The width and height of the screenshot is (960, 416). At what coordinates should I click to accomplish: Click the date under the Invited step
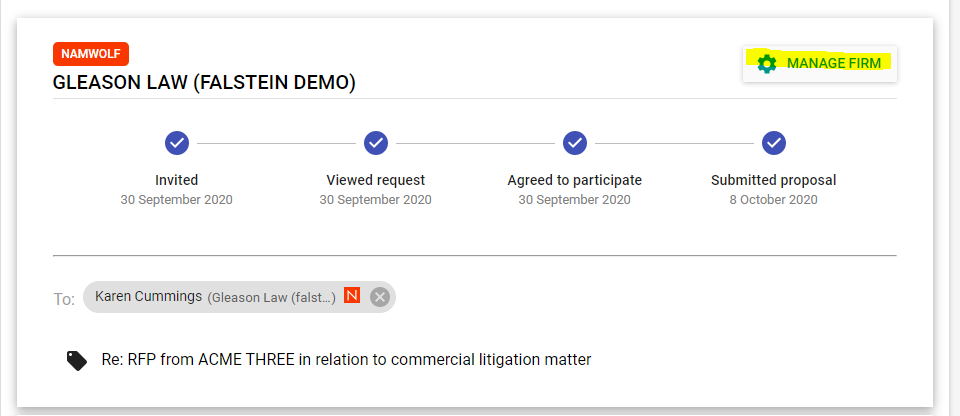pos(177,200)
